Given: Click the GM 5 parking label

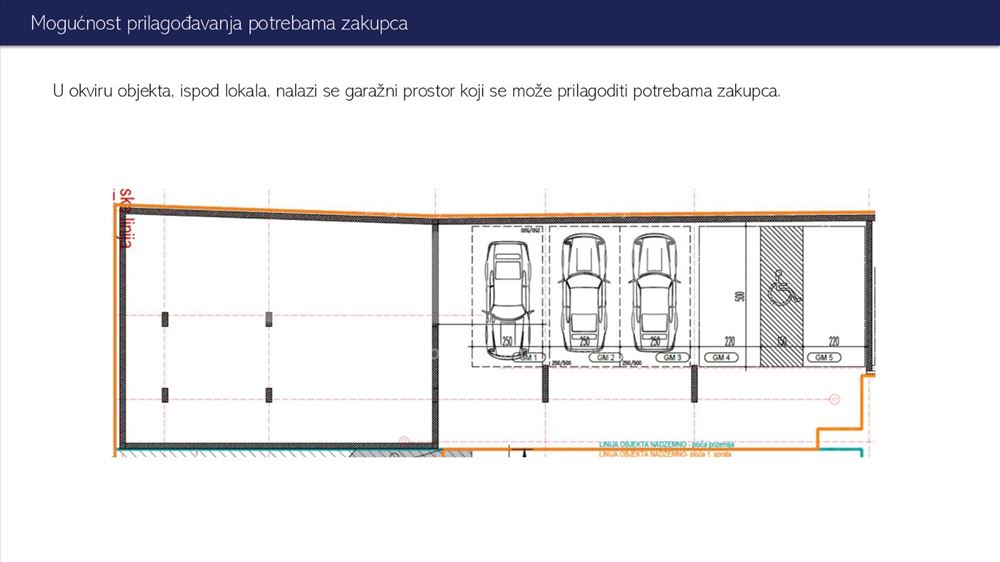Looking at the screenshot, I should coord(824,357).
